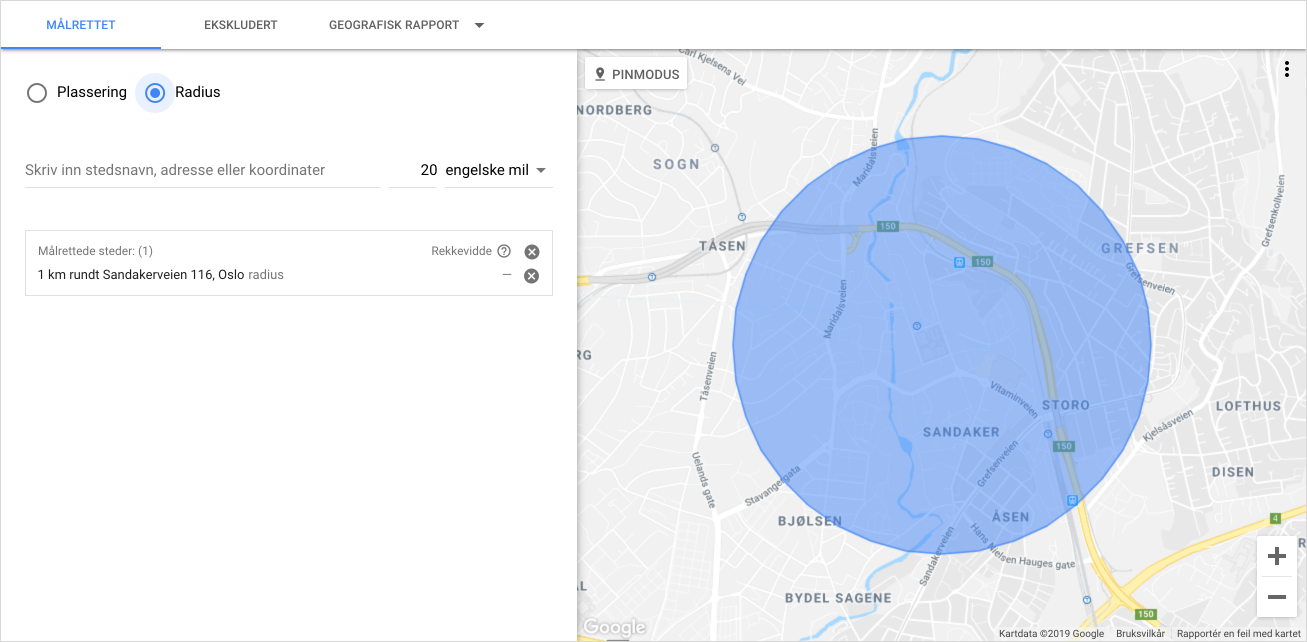
Task: Remove all targeted locations via header X
Action: [532, 252]
